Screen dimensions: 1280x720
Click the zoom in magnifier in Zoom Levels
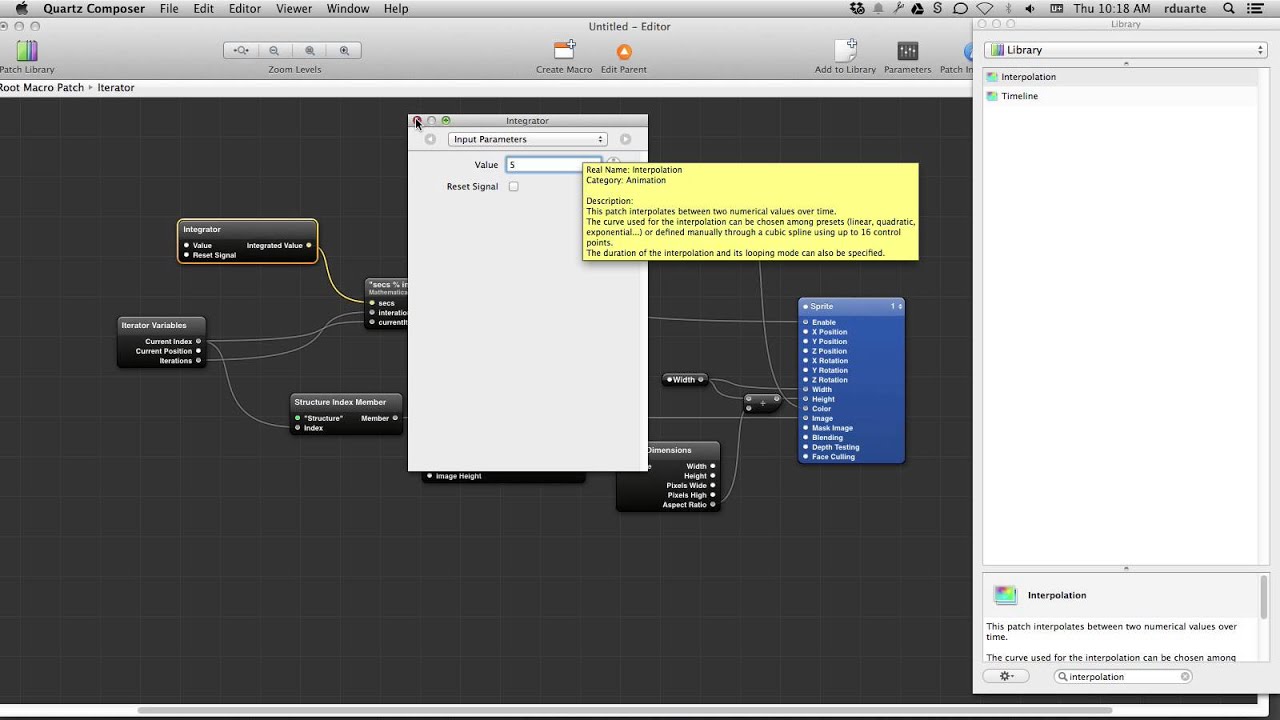coord(344,50)
